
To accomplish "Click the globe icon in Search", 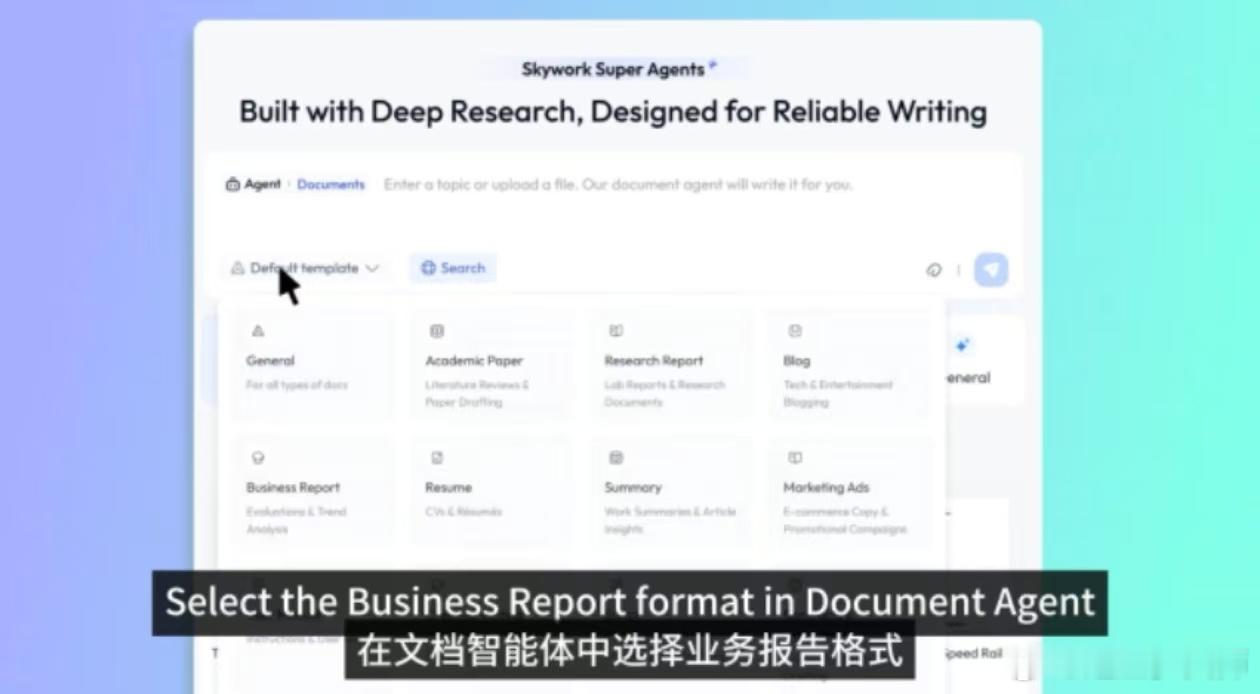I will tap(428, 268).
